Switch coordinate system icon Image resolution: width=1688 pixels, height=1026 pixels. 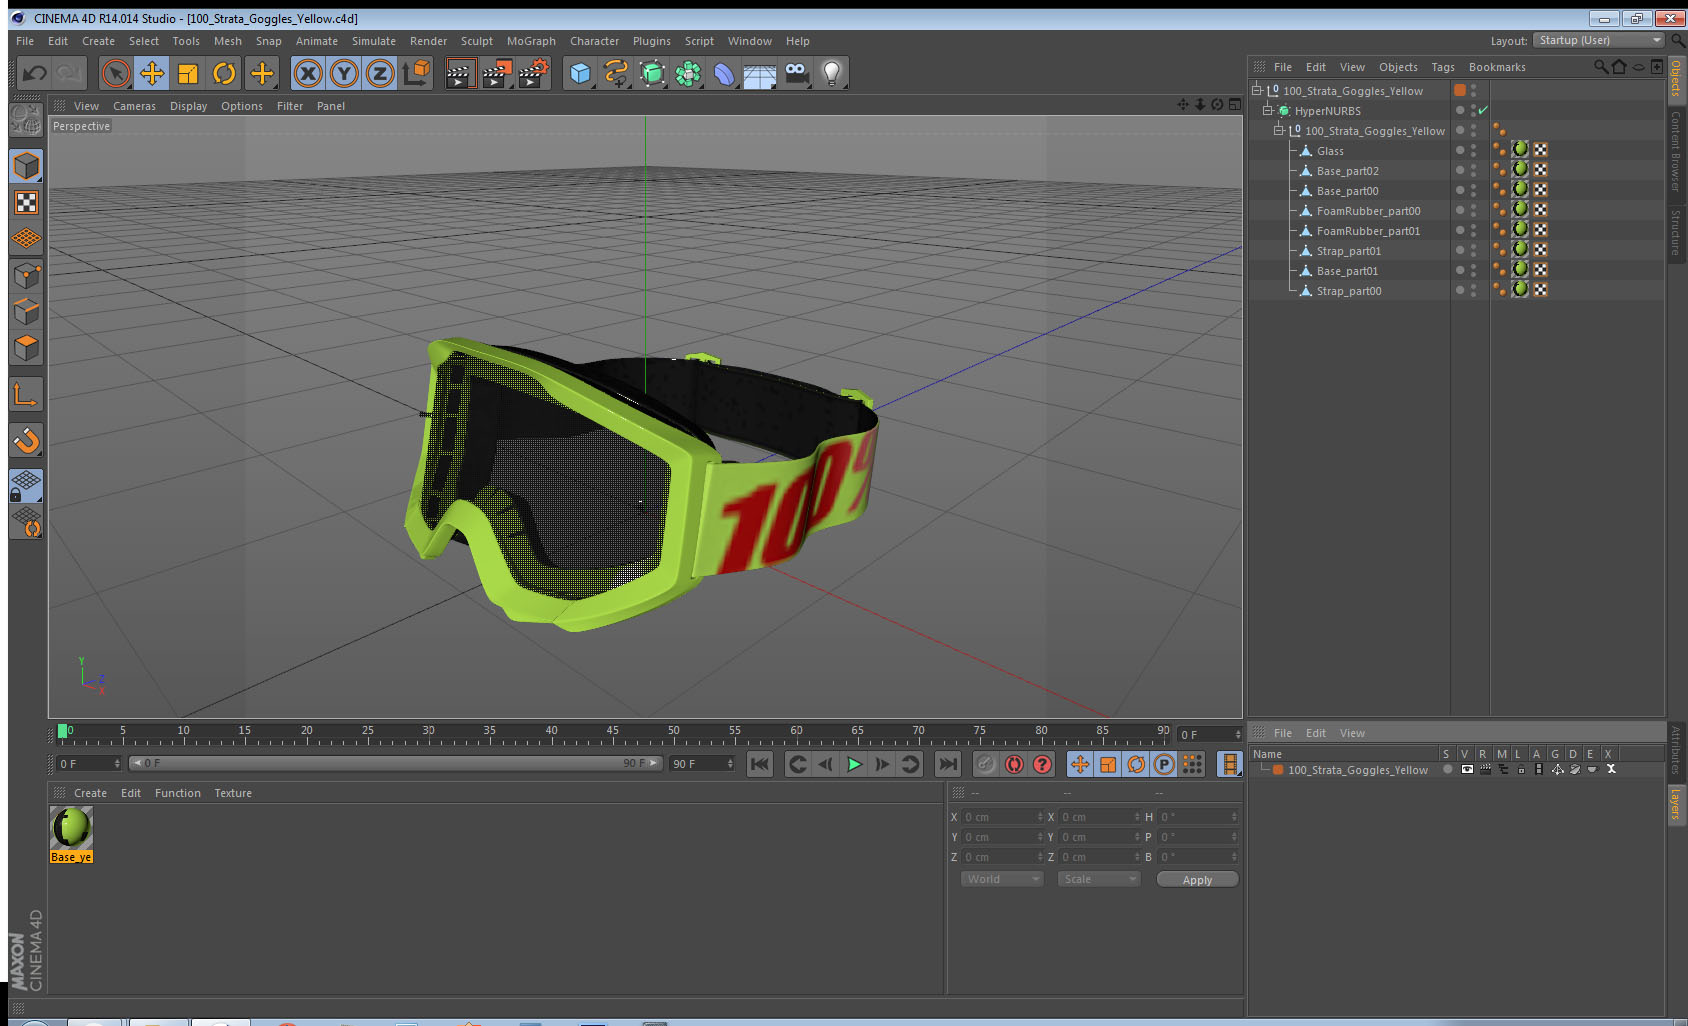click(x=416, y=73)
